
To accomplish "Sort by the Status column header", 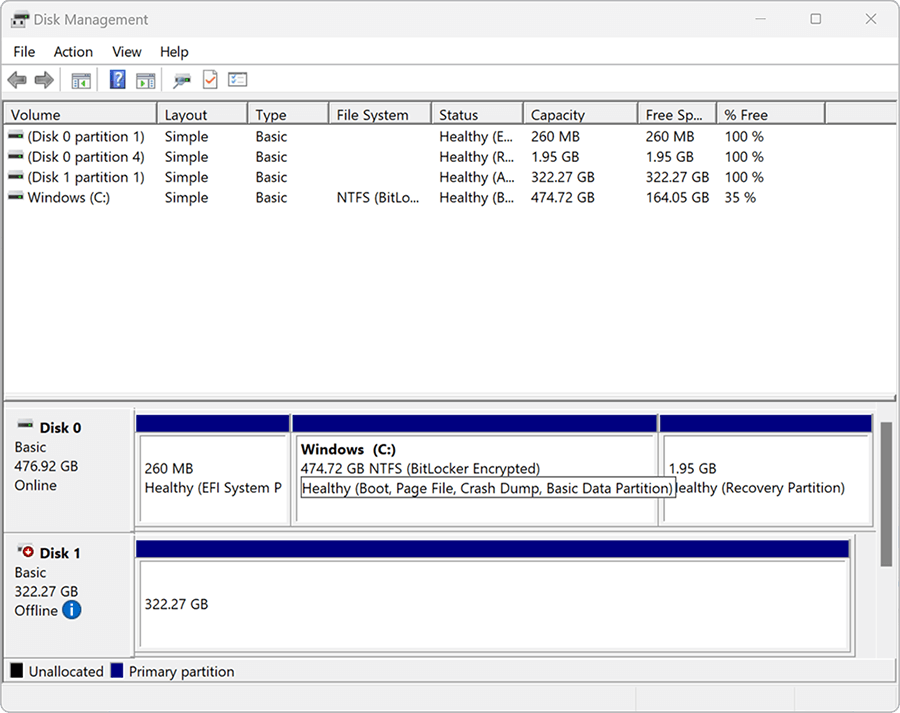I will [478, 115].
